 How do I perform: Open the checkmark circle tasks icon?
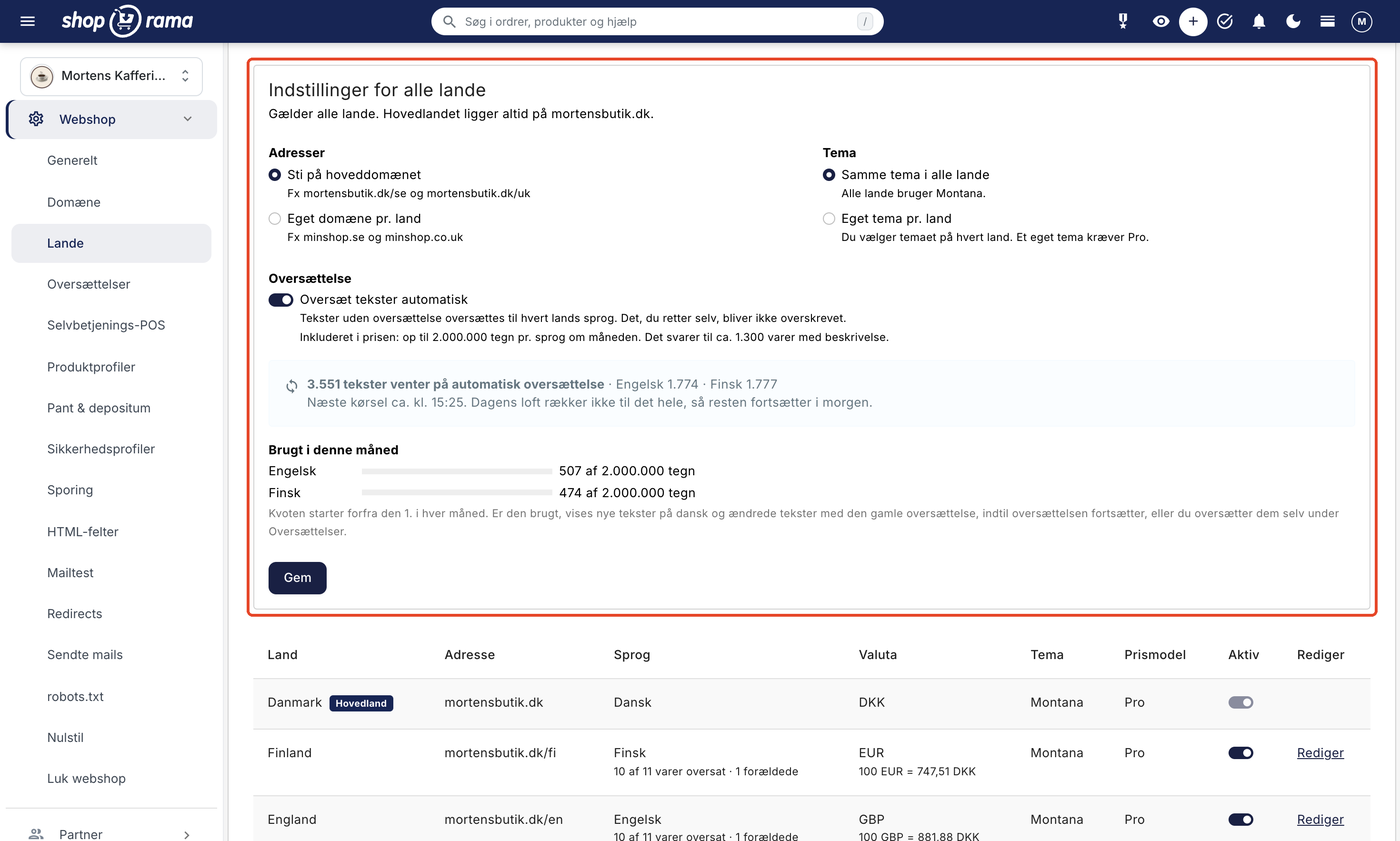tap(1225, 21)
